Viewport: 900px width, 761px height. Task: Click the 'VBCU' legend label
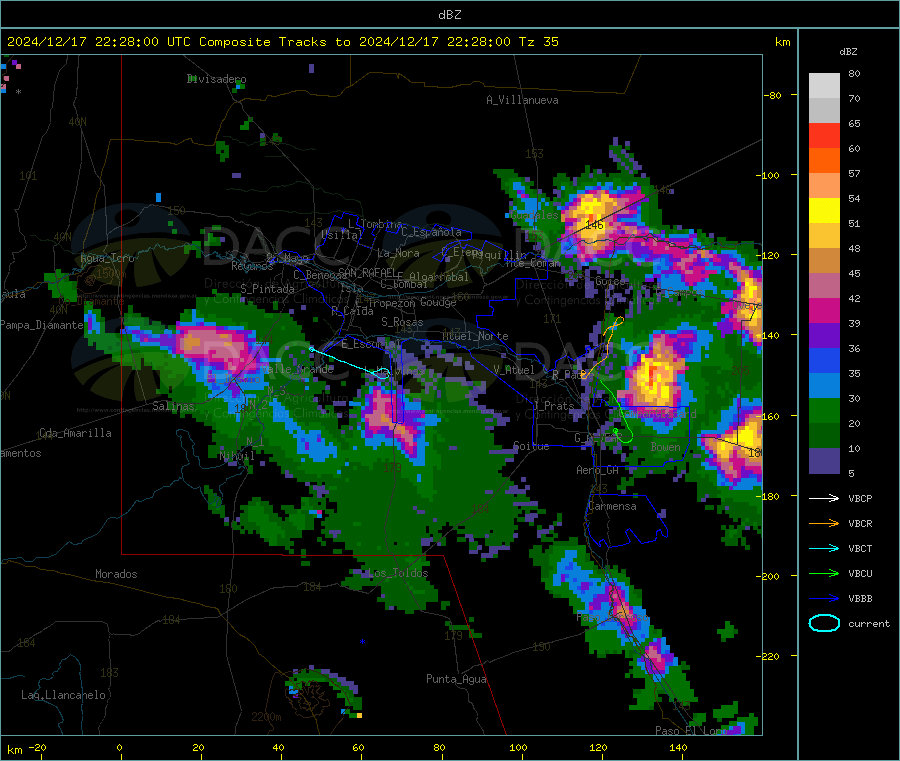click(x=860, y=573)
